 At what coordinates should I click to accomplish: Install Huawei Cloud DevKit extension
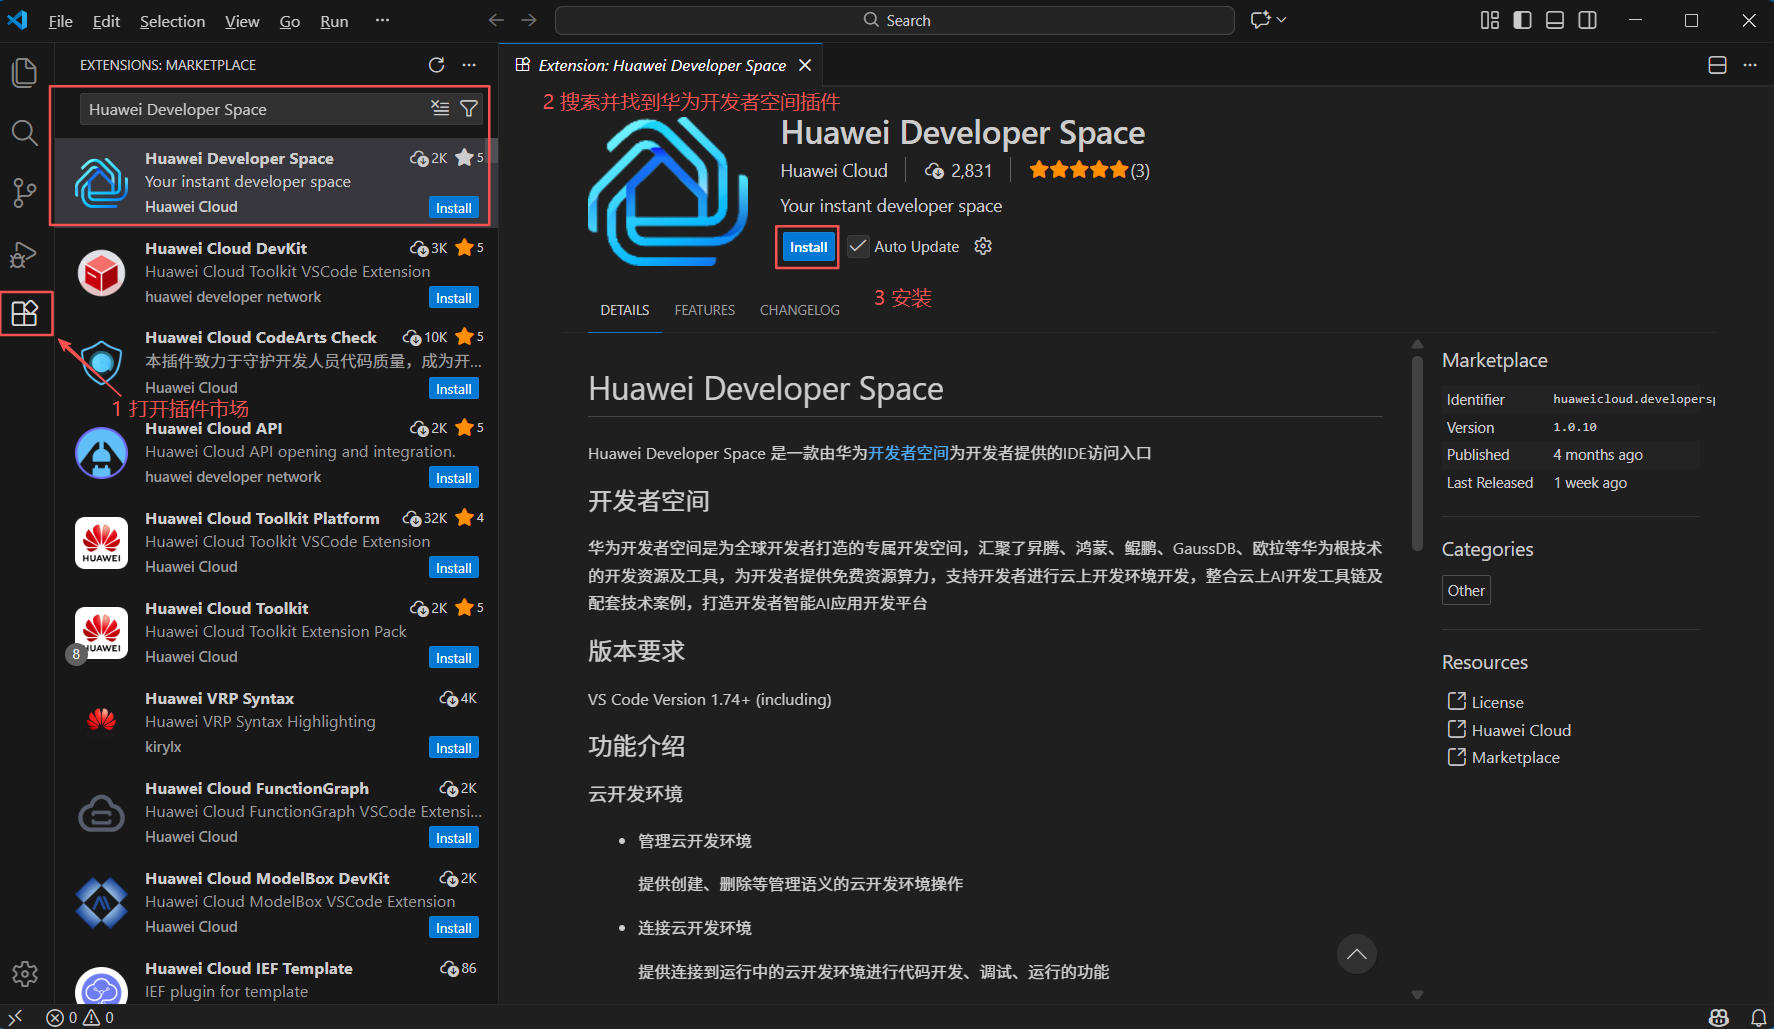click(454, 298)
